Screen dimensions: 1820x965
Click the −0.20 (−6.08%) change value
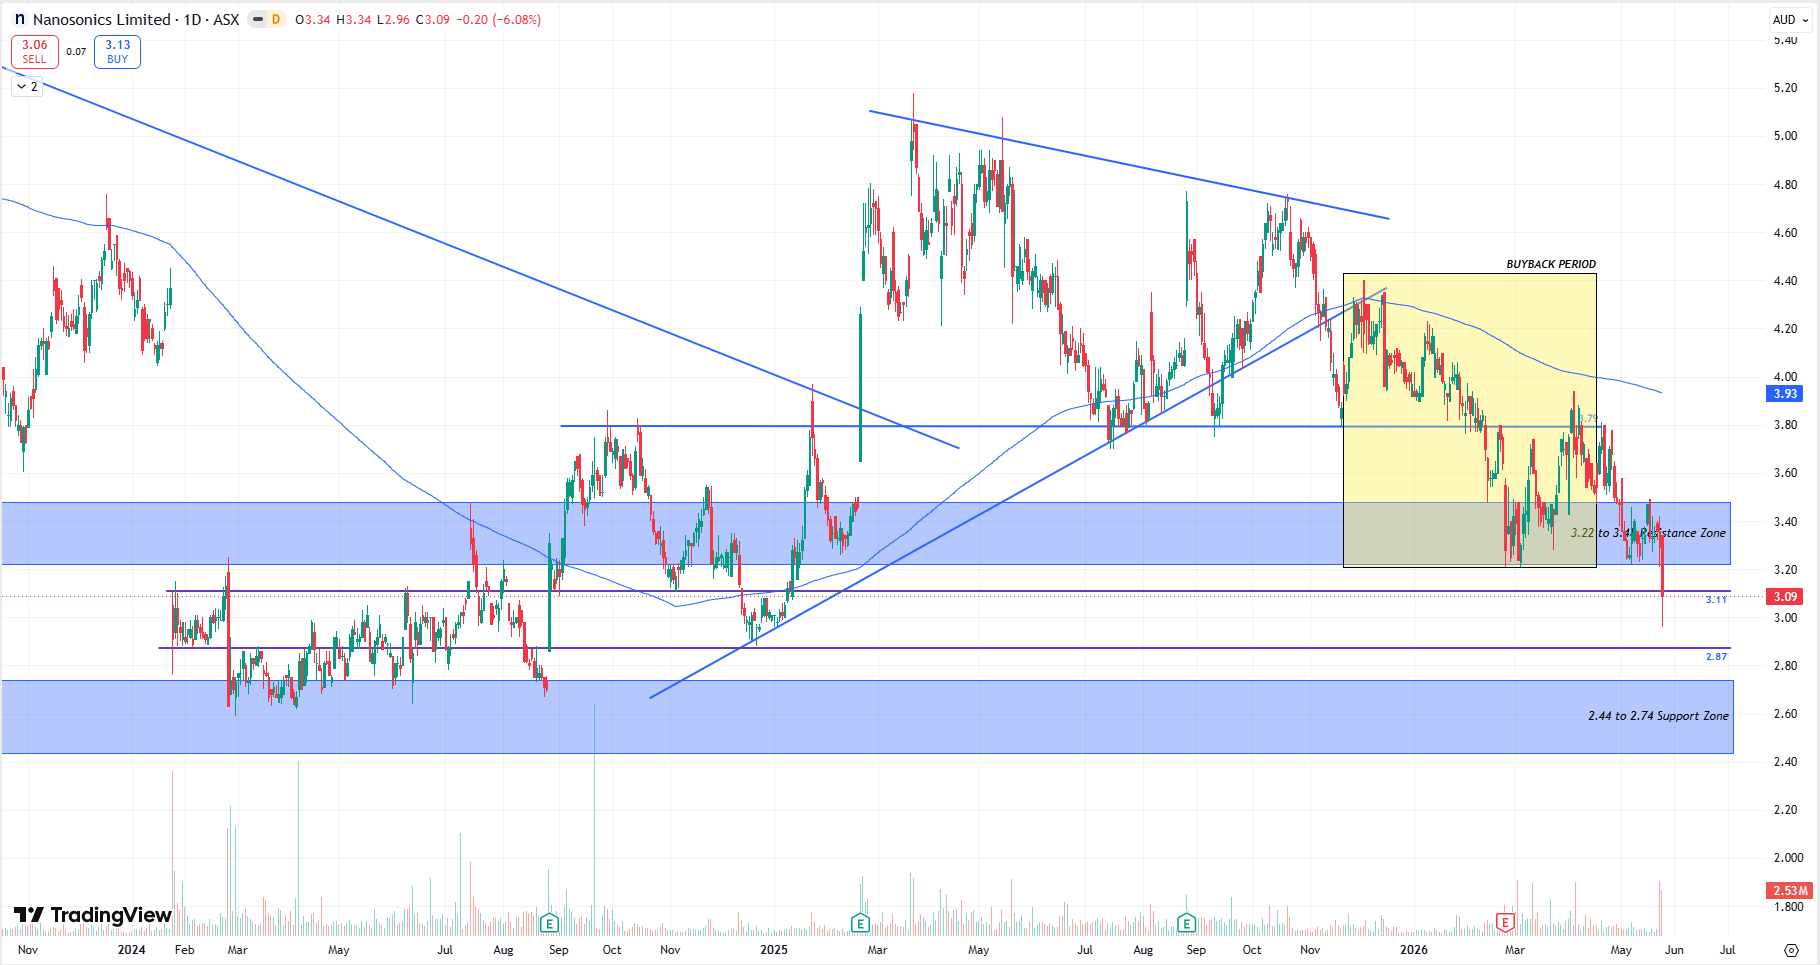[x=498, y=20]
